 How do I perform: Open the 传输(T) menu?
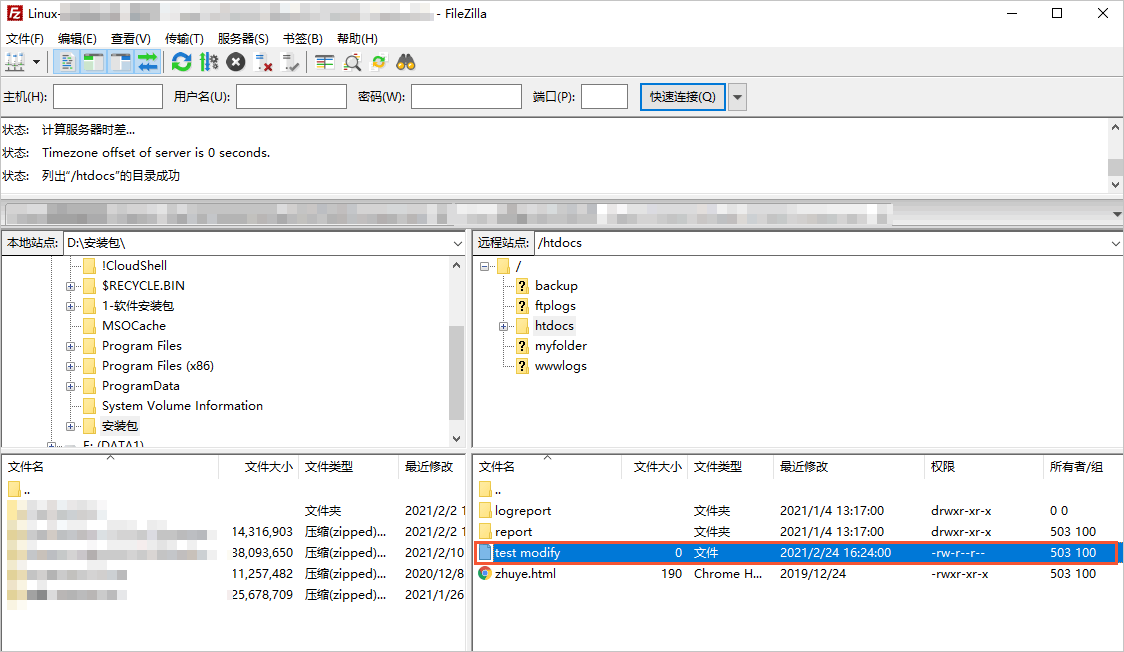click(184, 39)
